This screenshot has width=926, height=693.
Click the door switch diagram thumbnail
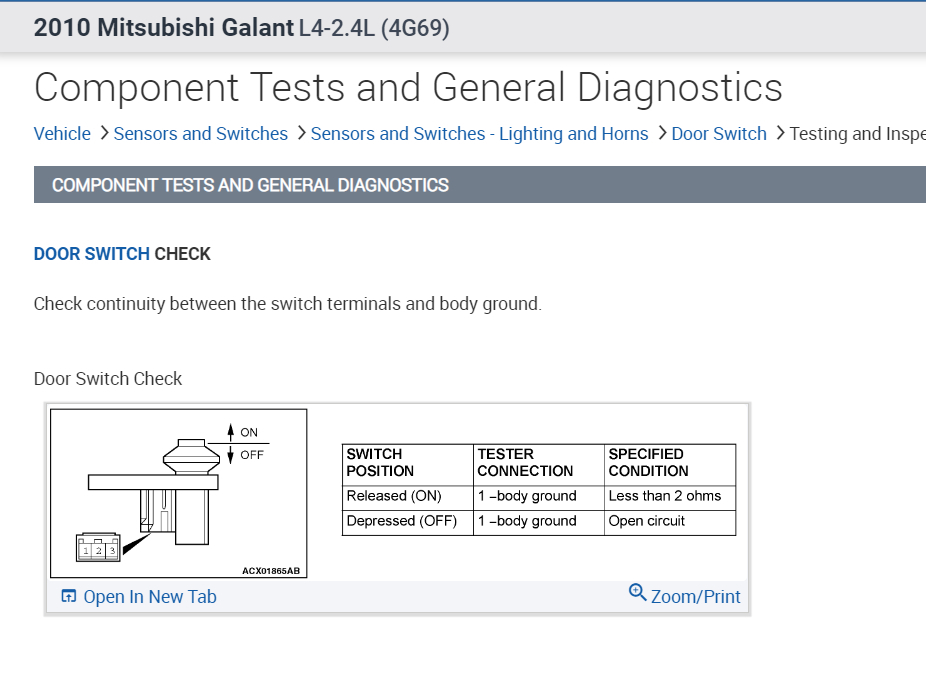[179, 493]
